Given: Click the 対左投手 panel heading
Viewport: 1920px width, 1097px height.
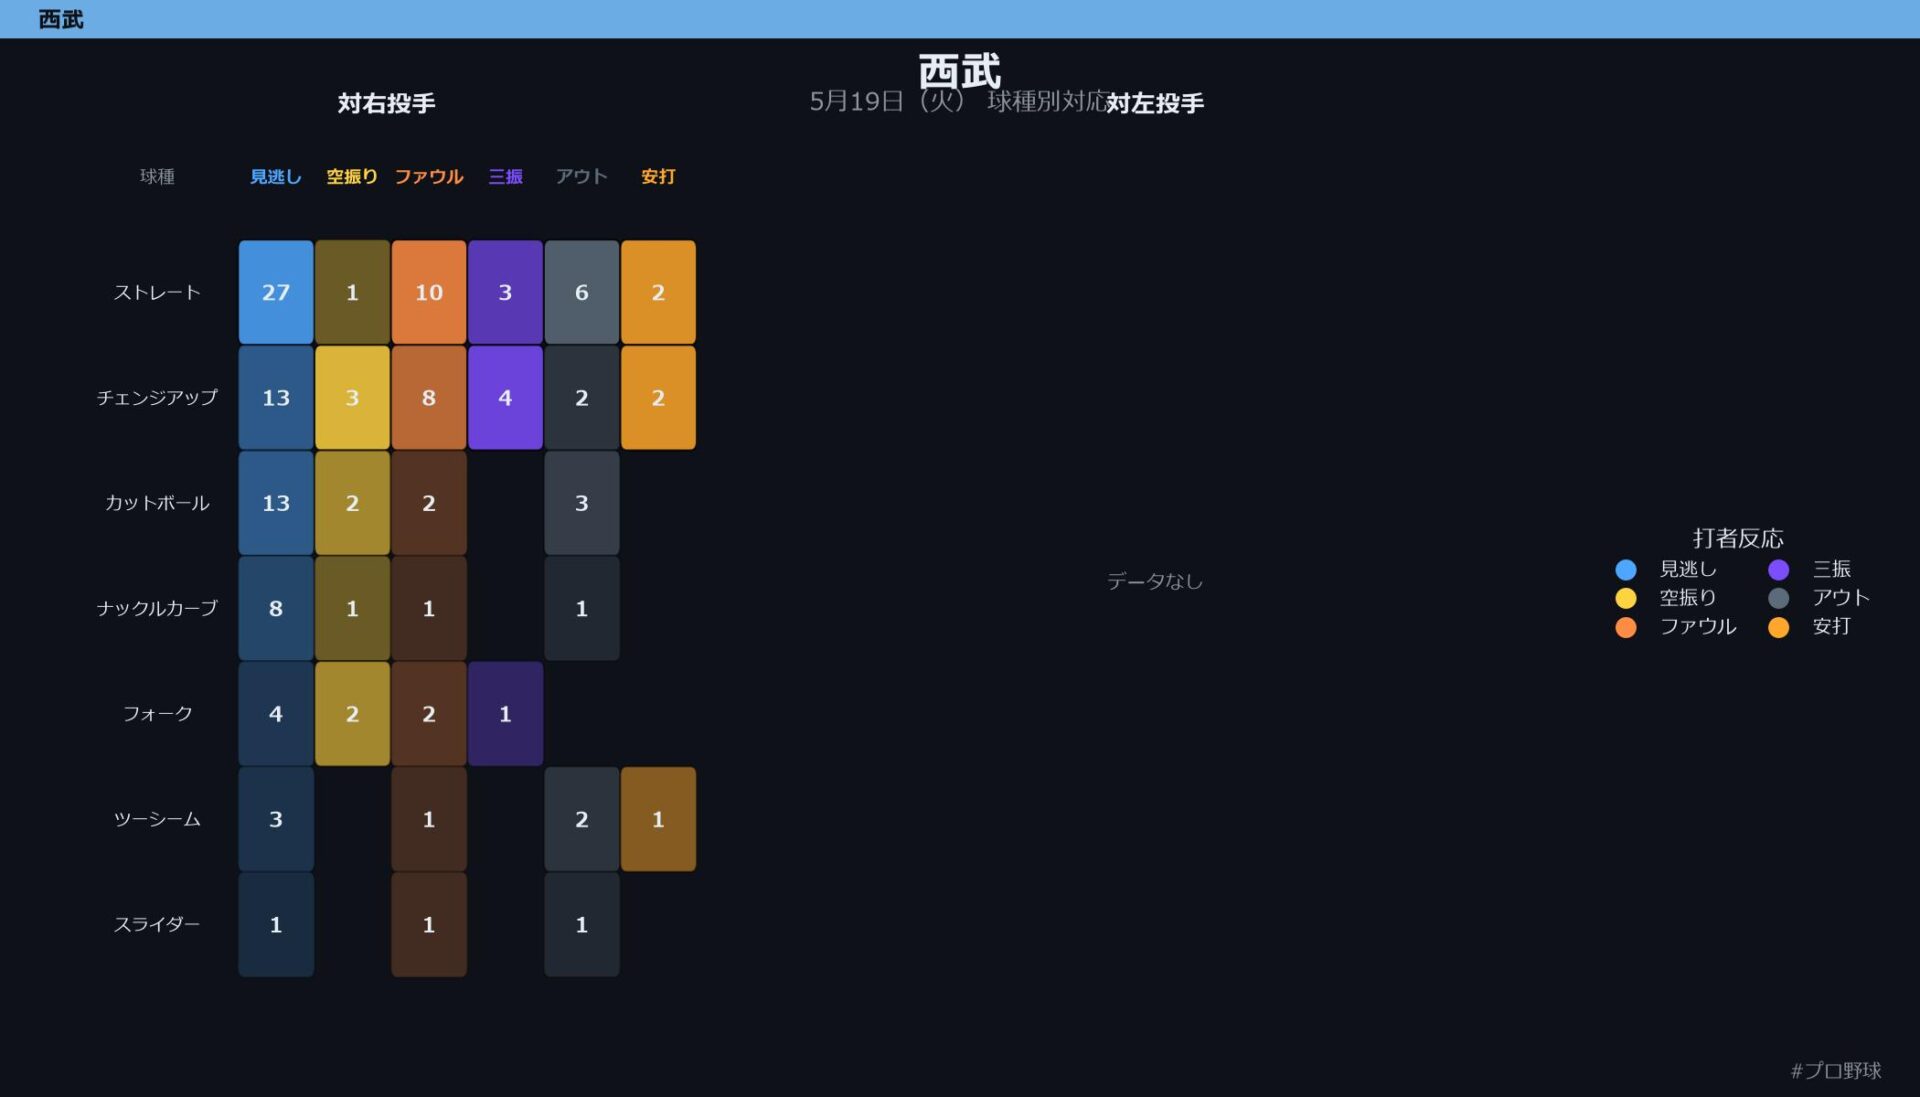Looking at the screenshot, I should click(x=1155, y=103).
